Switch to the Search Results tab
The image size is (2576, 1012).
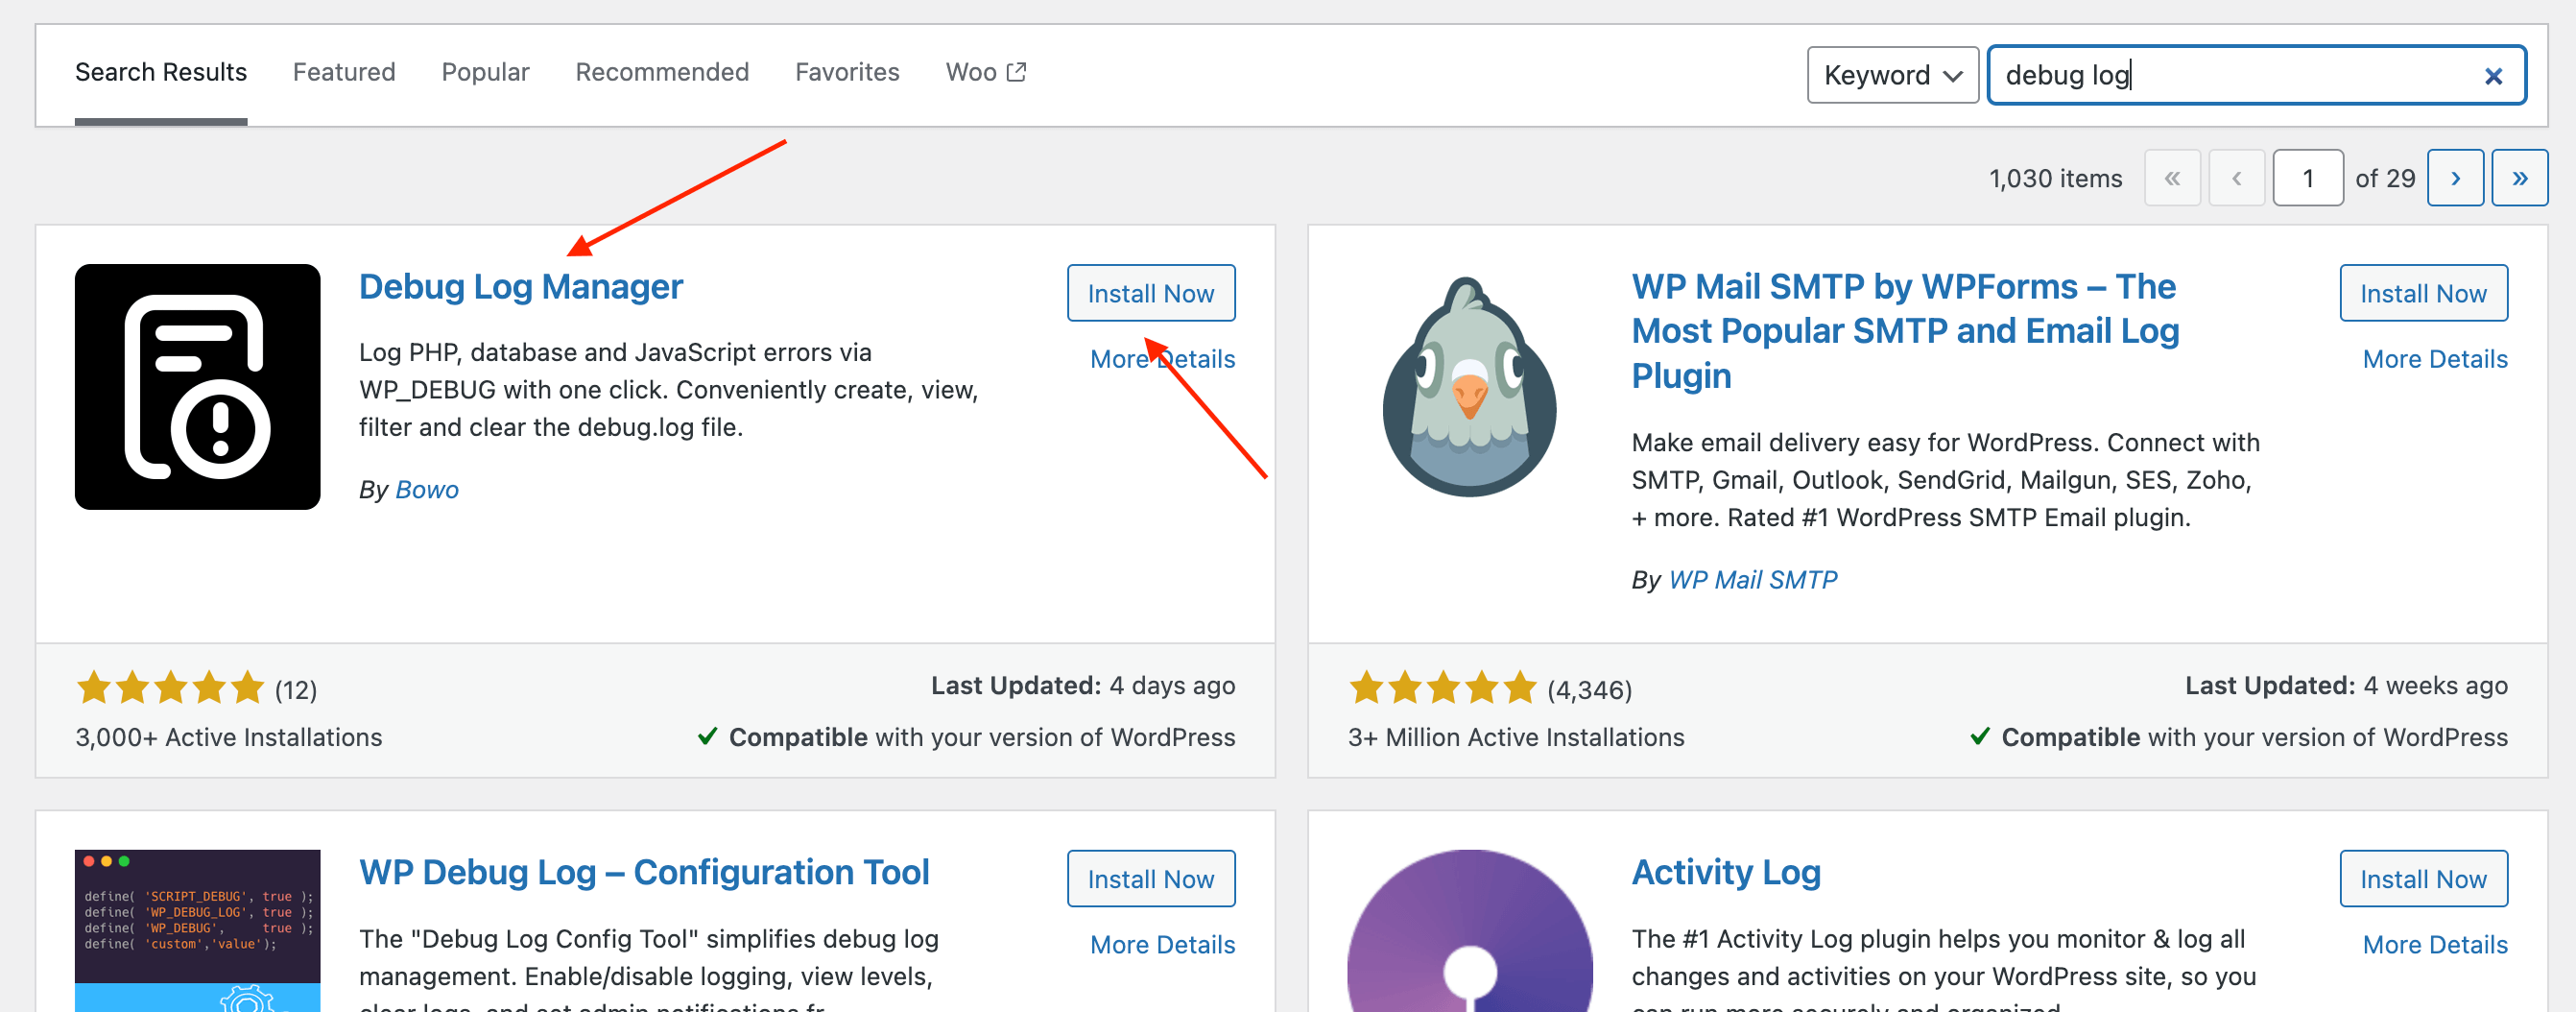coord(161,72)
